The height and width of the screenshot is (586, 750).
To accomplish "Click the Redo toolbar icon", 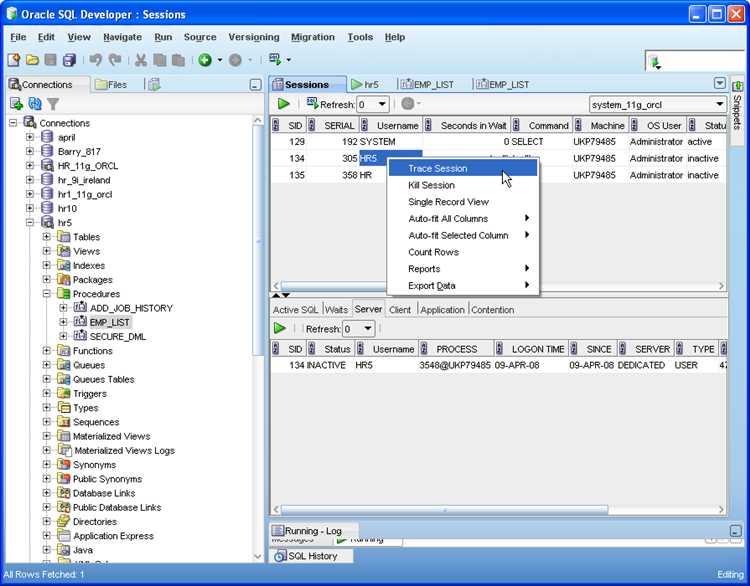I will tap(115, 60).
